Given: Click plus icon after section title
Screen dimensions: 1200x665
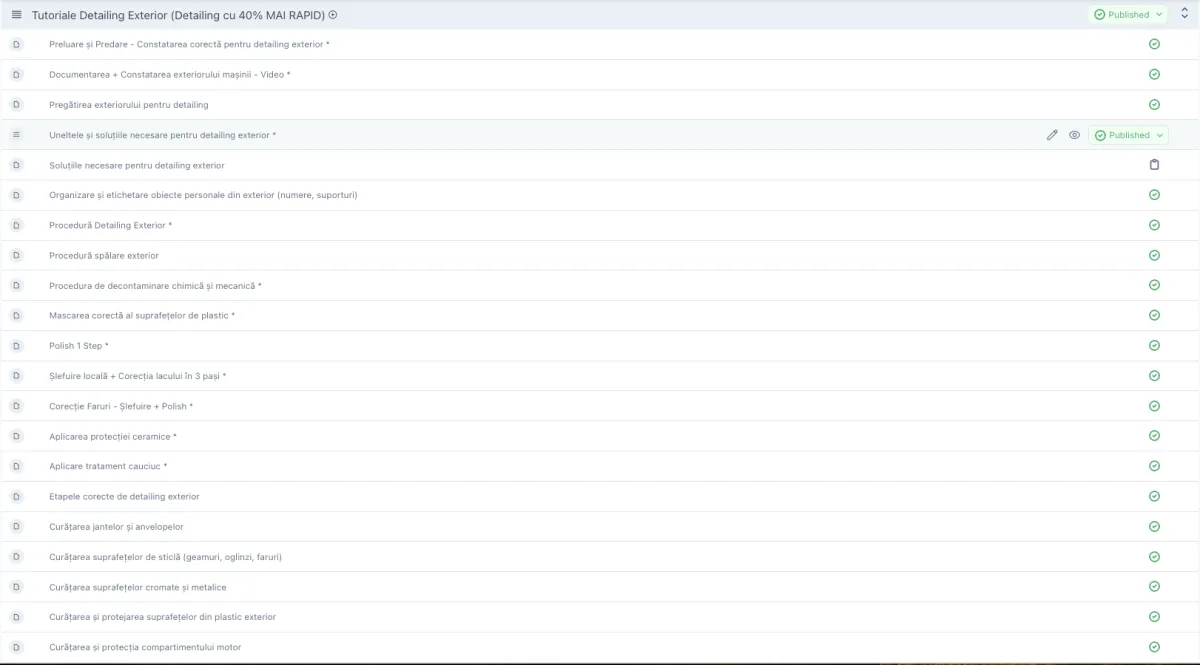Looking at the screenshot, I should 333,14.
